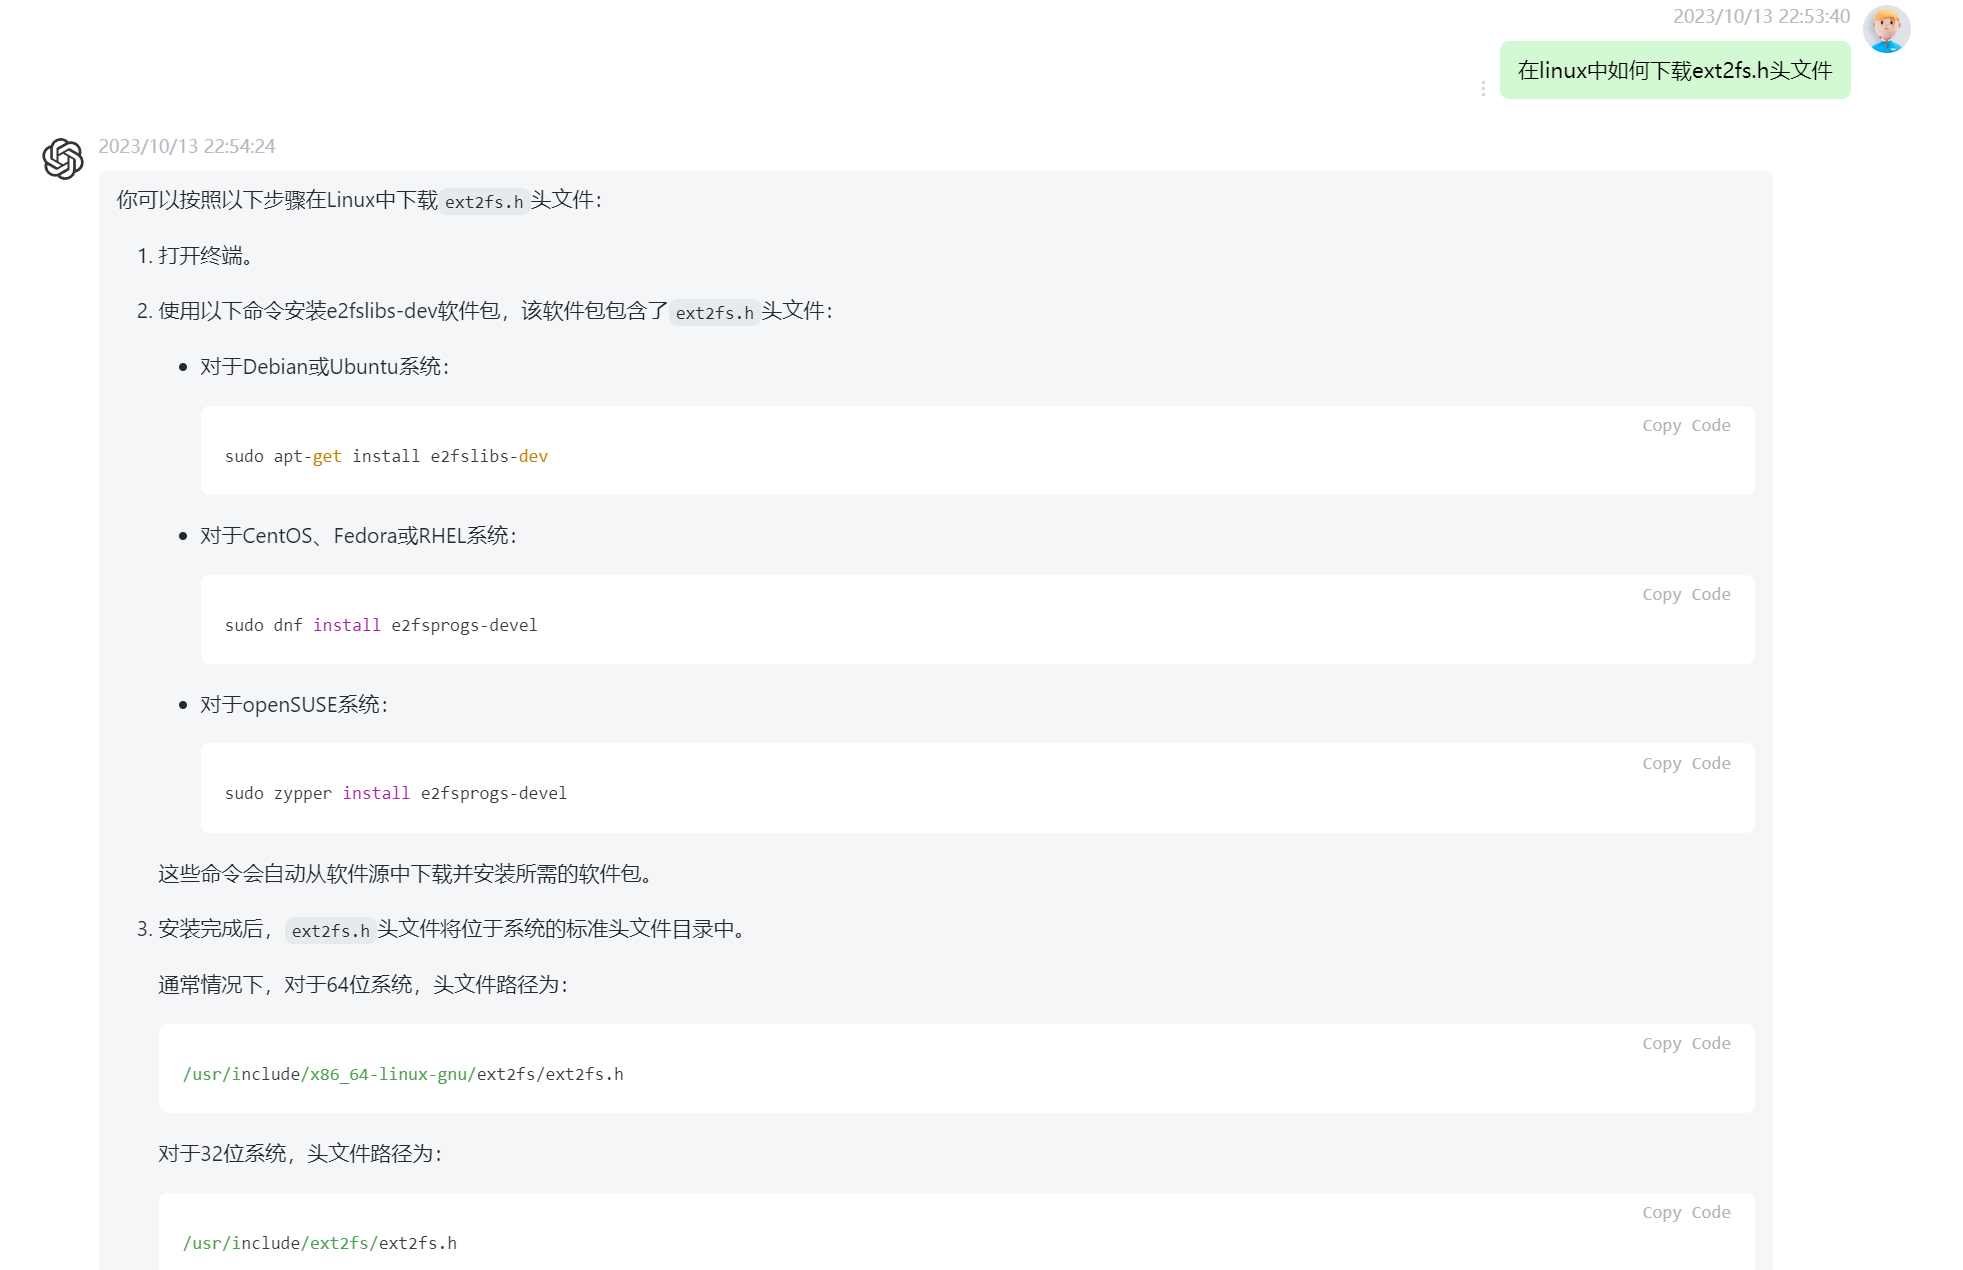The image size is (1963, 1270).
Task: Copy Code for 32-bit header path
Action: click(x=1685, y=1212)
